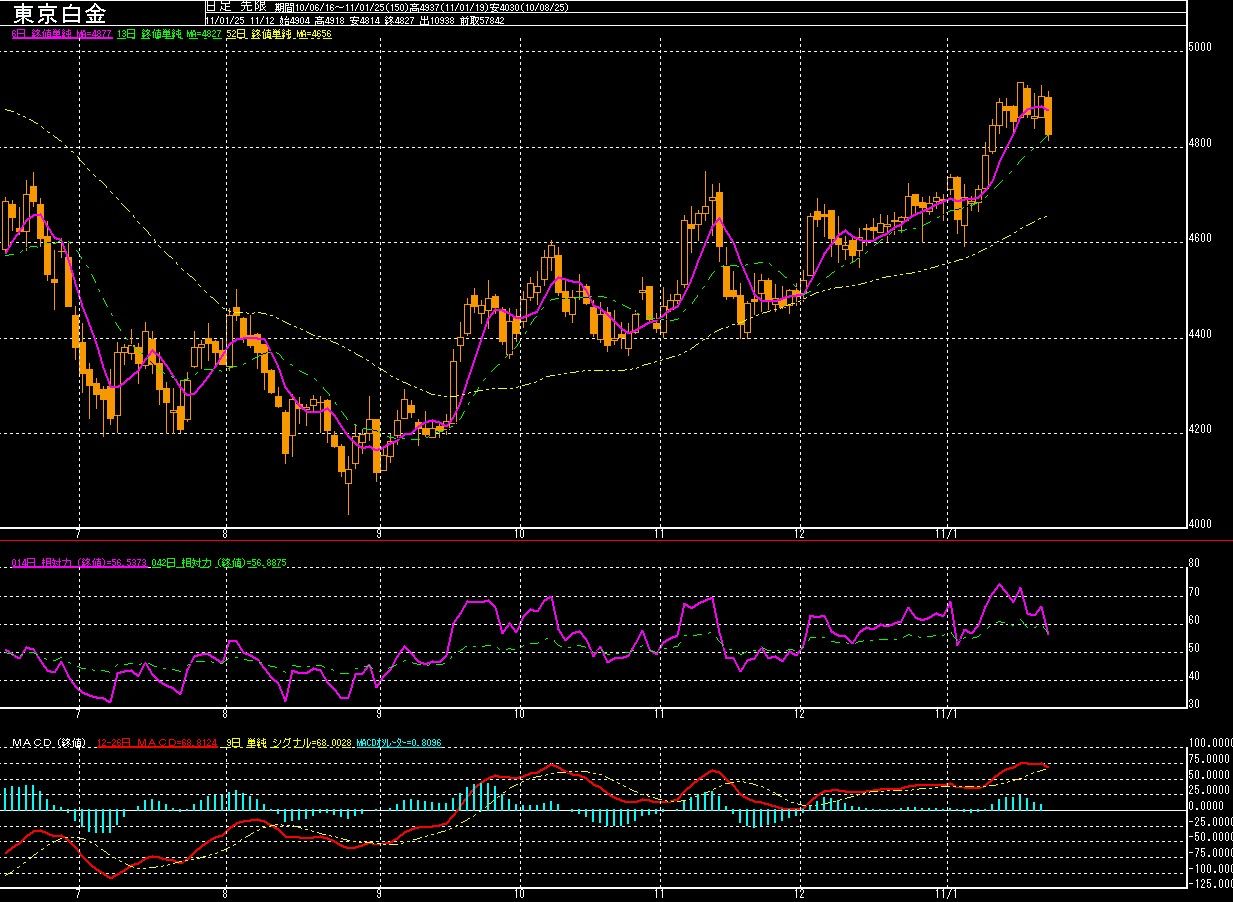This screenshot has width=1233, height=902.
Task: Click the MACD (終値) panel title
Action: (x=50, y=743)
